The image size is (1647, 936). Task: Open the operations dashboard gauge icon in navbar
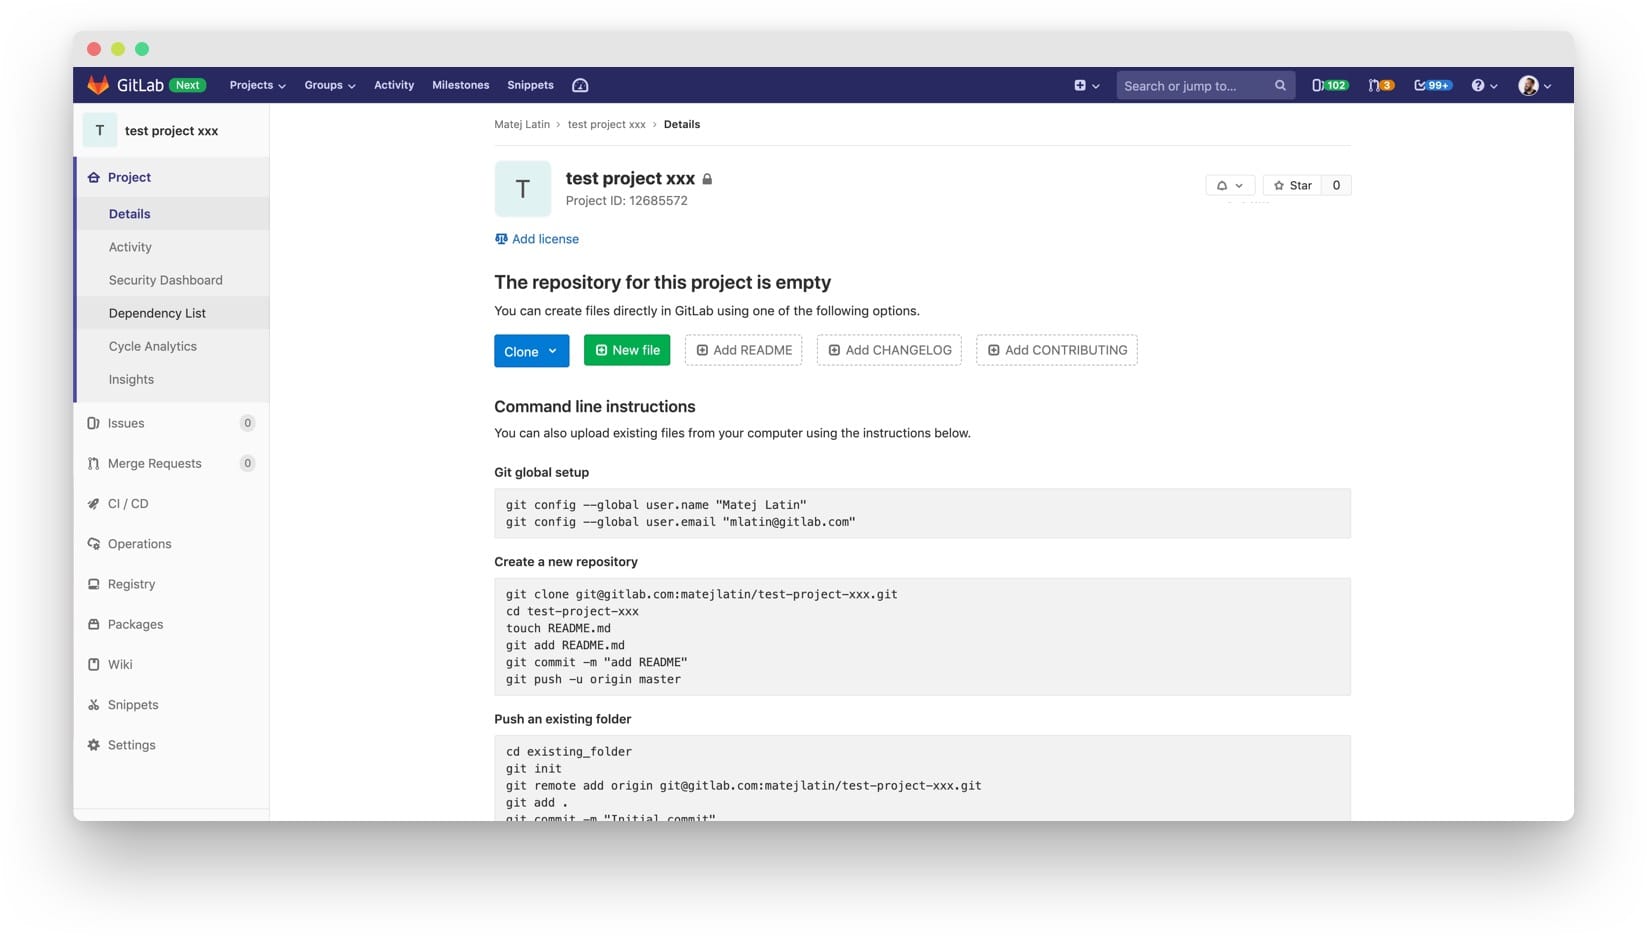click(x=580, y=86)
